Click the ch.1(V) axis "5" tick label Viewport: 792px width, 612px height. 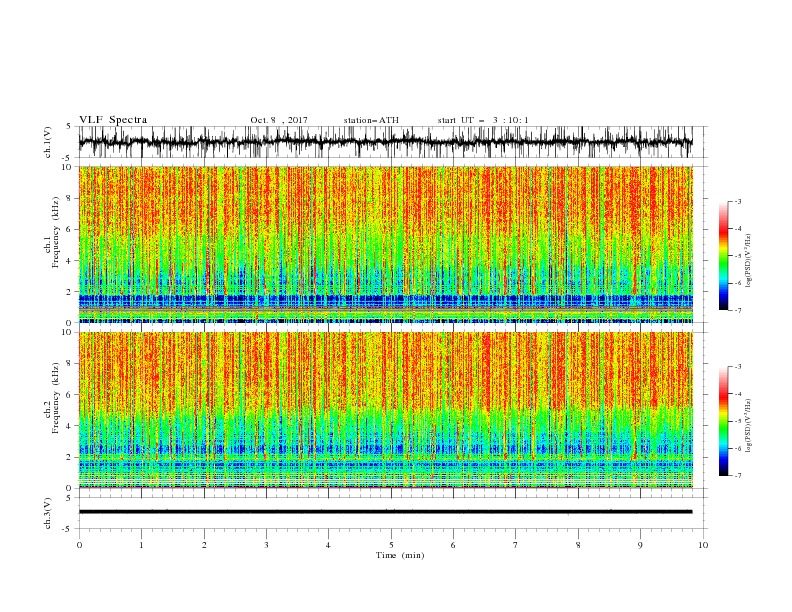69,127
